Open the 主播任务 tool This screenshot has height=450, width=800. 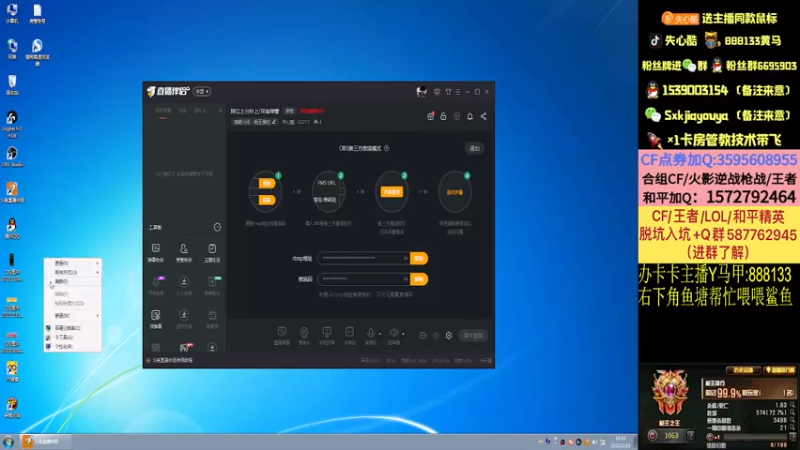212,253
